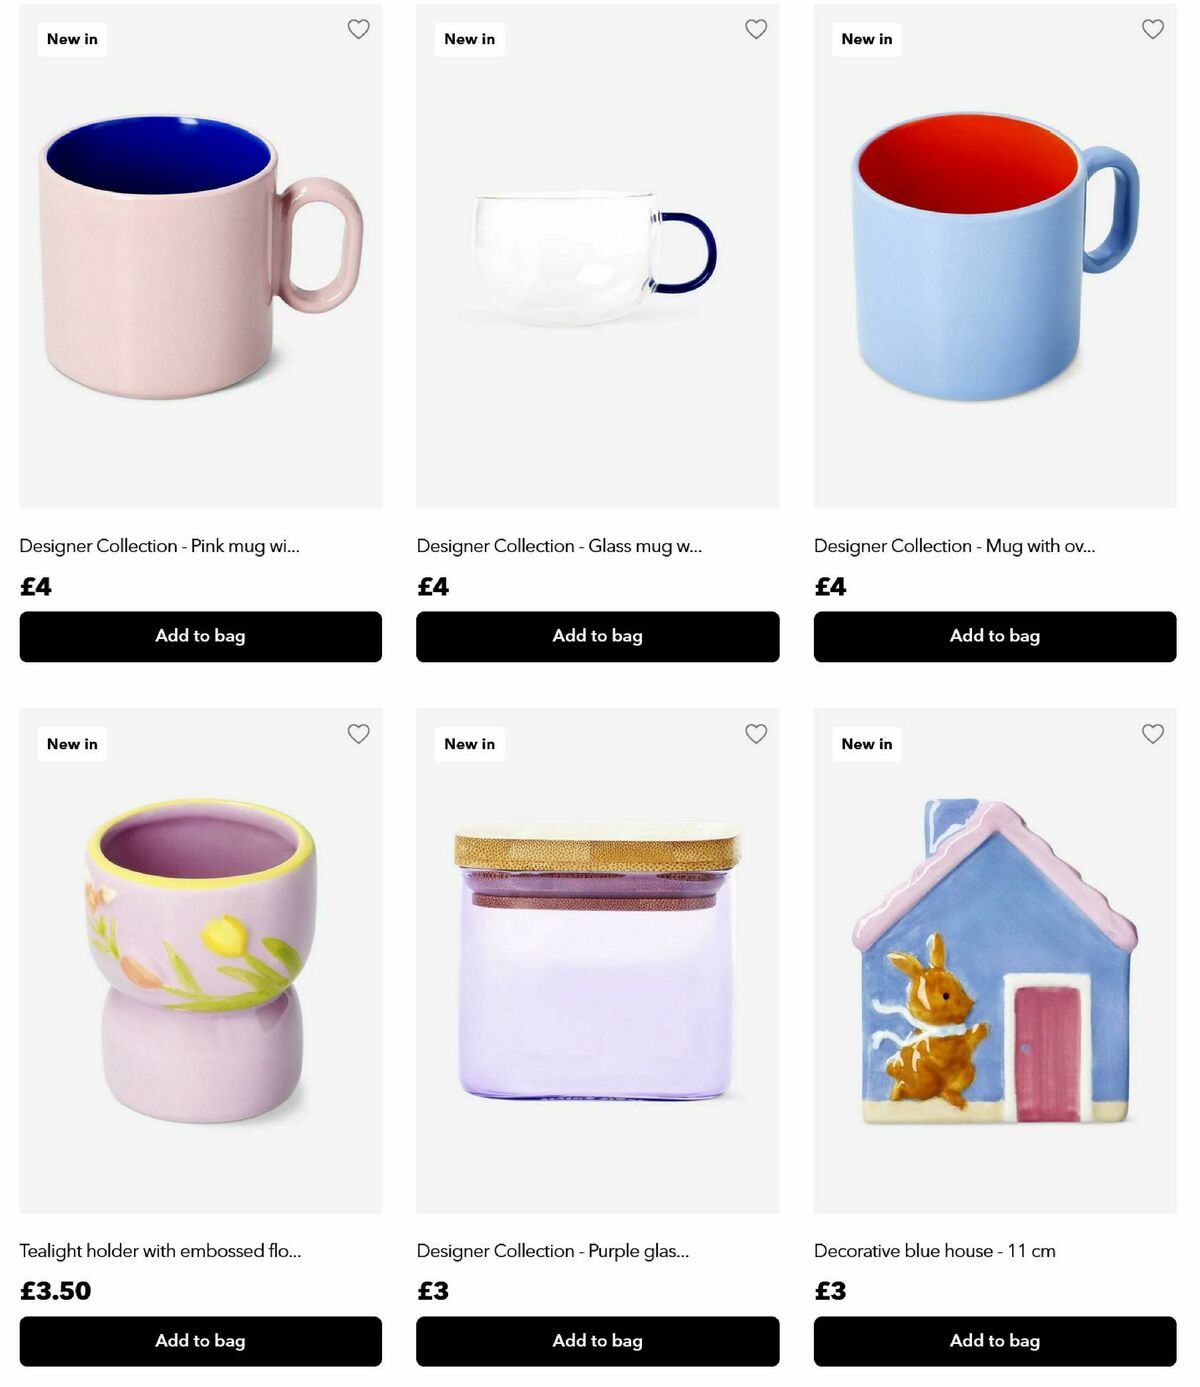Open Tealight holder with embossed flowers link
The width and height of the screenshot is (1200, 1387).
pos(160,1251)
